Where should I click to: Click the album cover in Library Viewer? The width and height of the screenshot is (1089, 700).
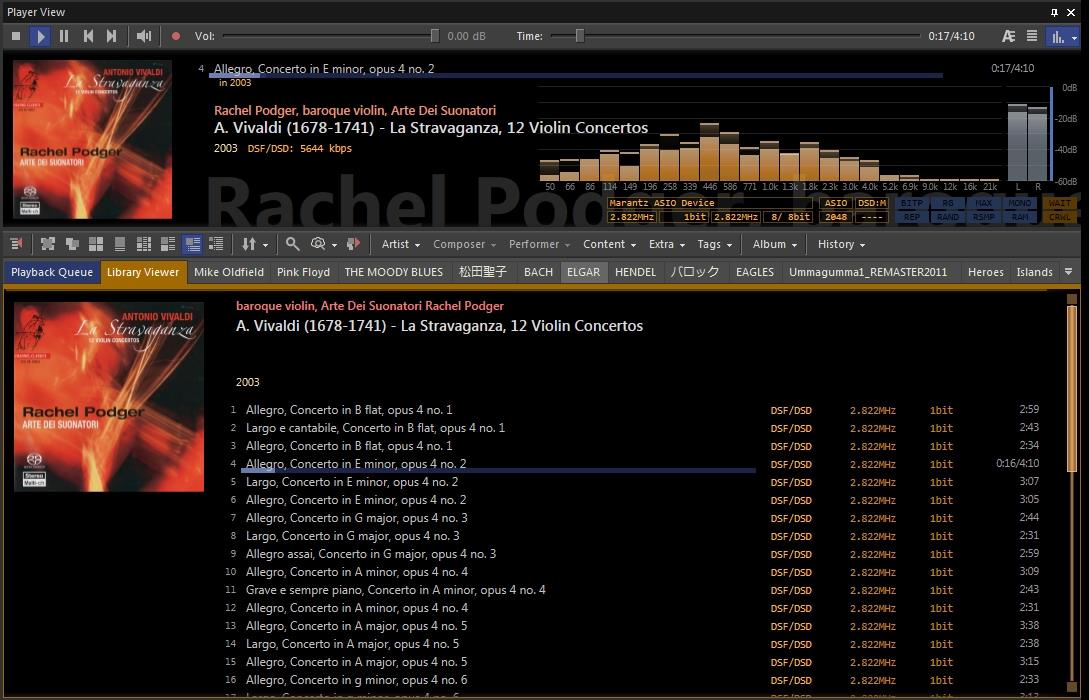(x=109, y=397)
